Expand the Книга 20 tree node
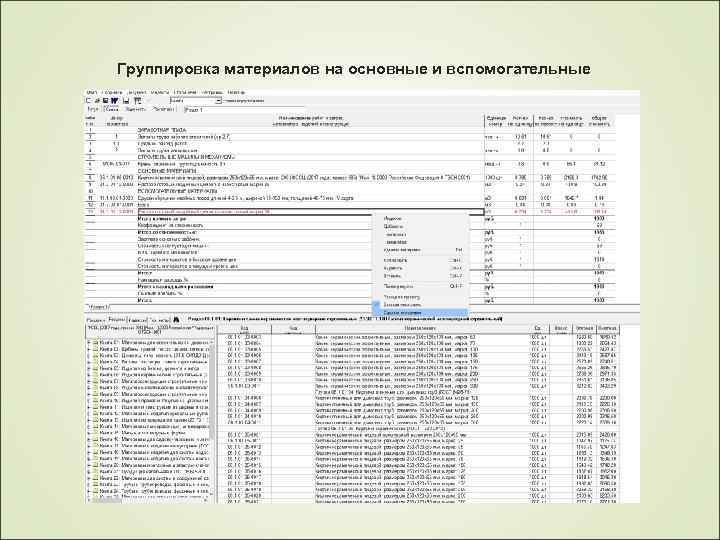This screenshot has width=720, height=540. tap(89, 465)
